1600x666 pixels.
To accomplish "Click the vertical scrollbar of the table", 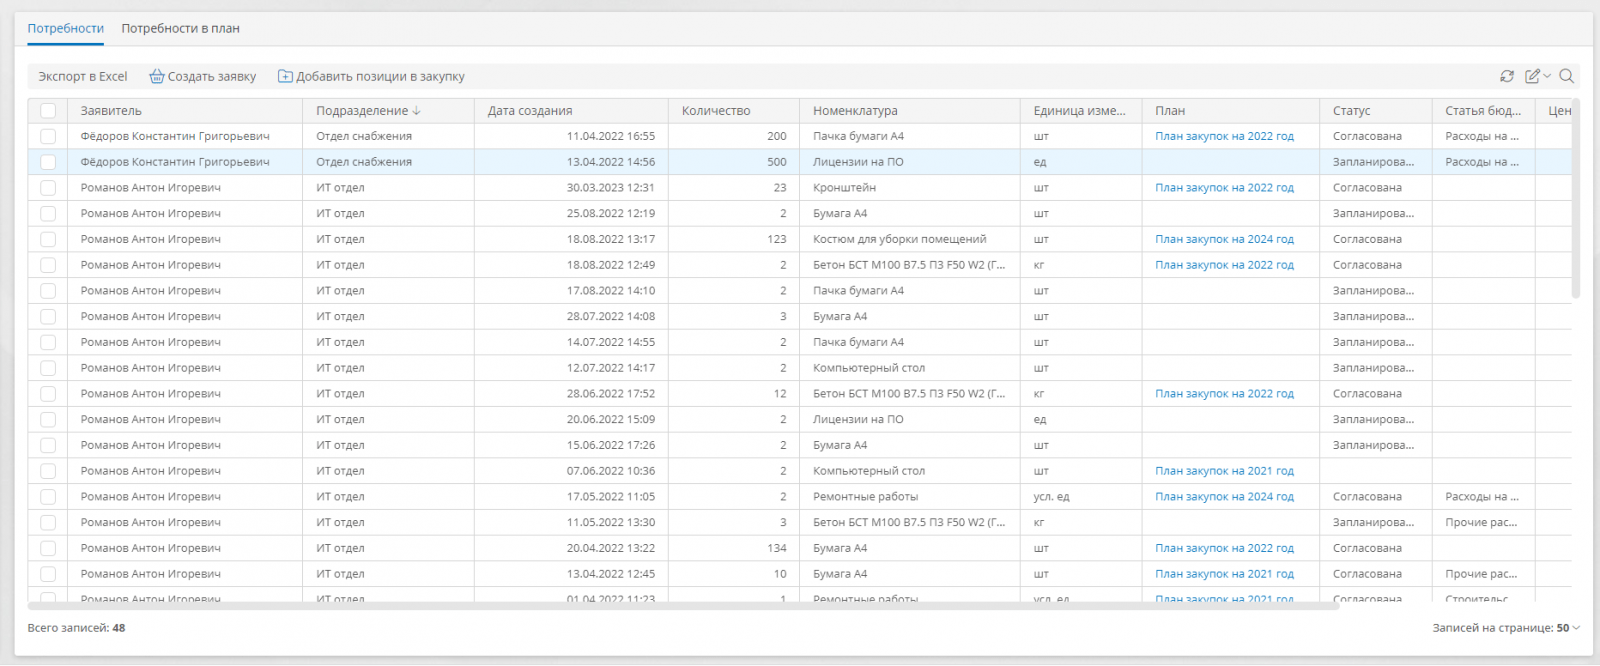I will [1576, 200].
